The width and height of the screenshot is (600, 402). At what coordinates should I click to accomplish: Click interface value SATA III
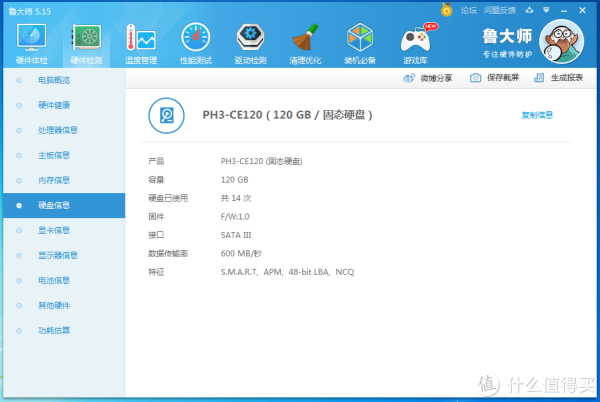pyautogui.click(x=236, y=235)
